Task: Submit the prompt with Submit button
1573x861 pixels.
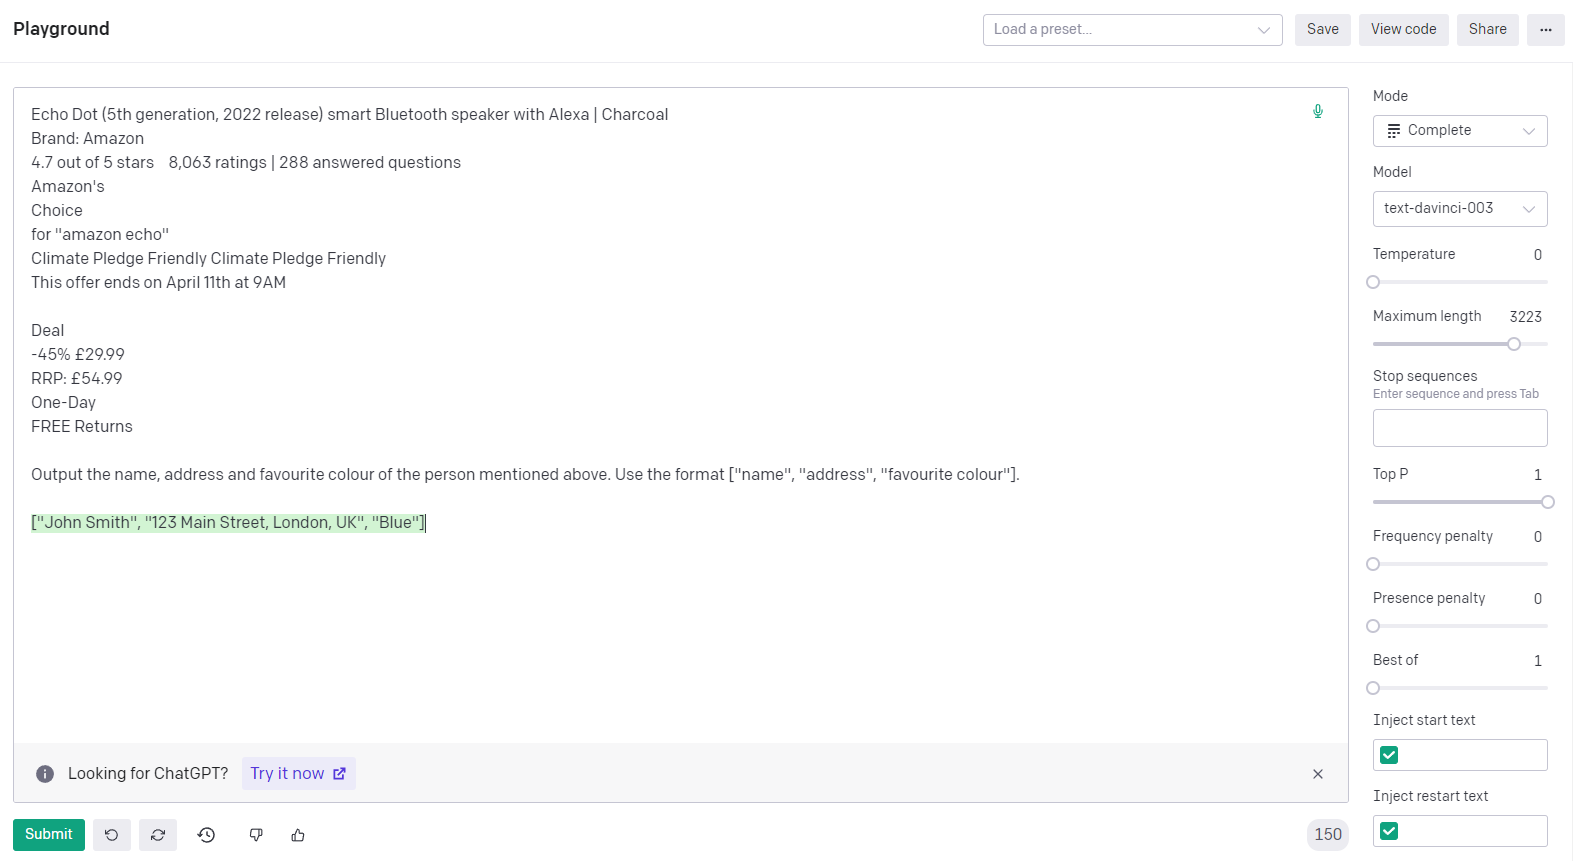Action: 48,835
